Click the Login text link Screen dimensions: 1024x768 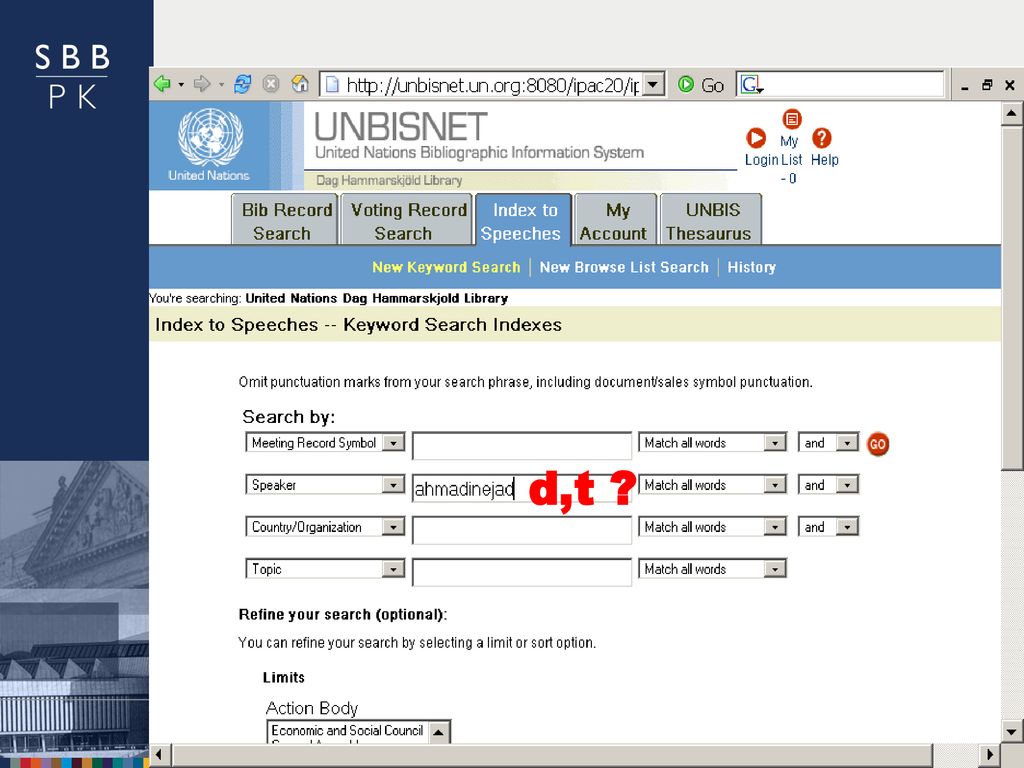coord(761,160)
